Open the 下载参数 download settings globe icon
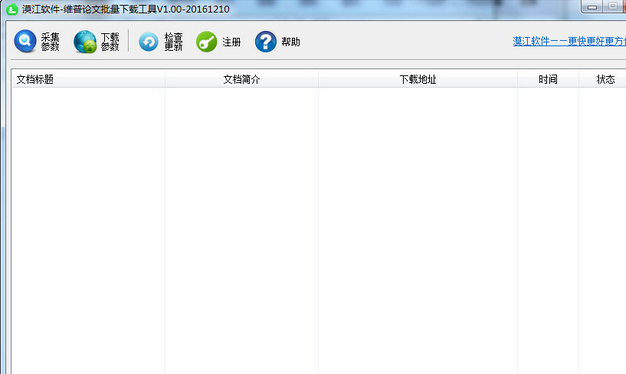This screenshot has height=374, width=626. [x=85, y=42]
